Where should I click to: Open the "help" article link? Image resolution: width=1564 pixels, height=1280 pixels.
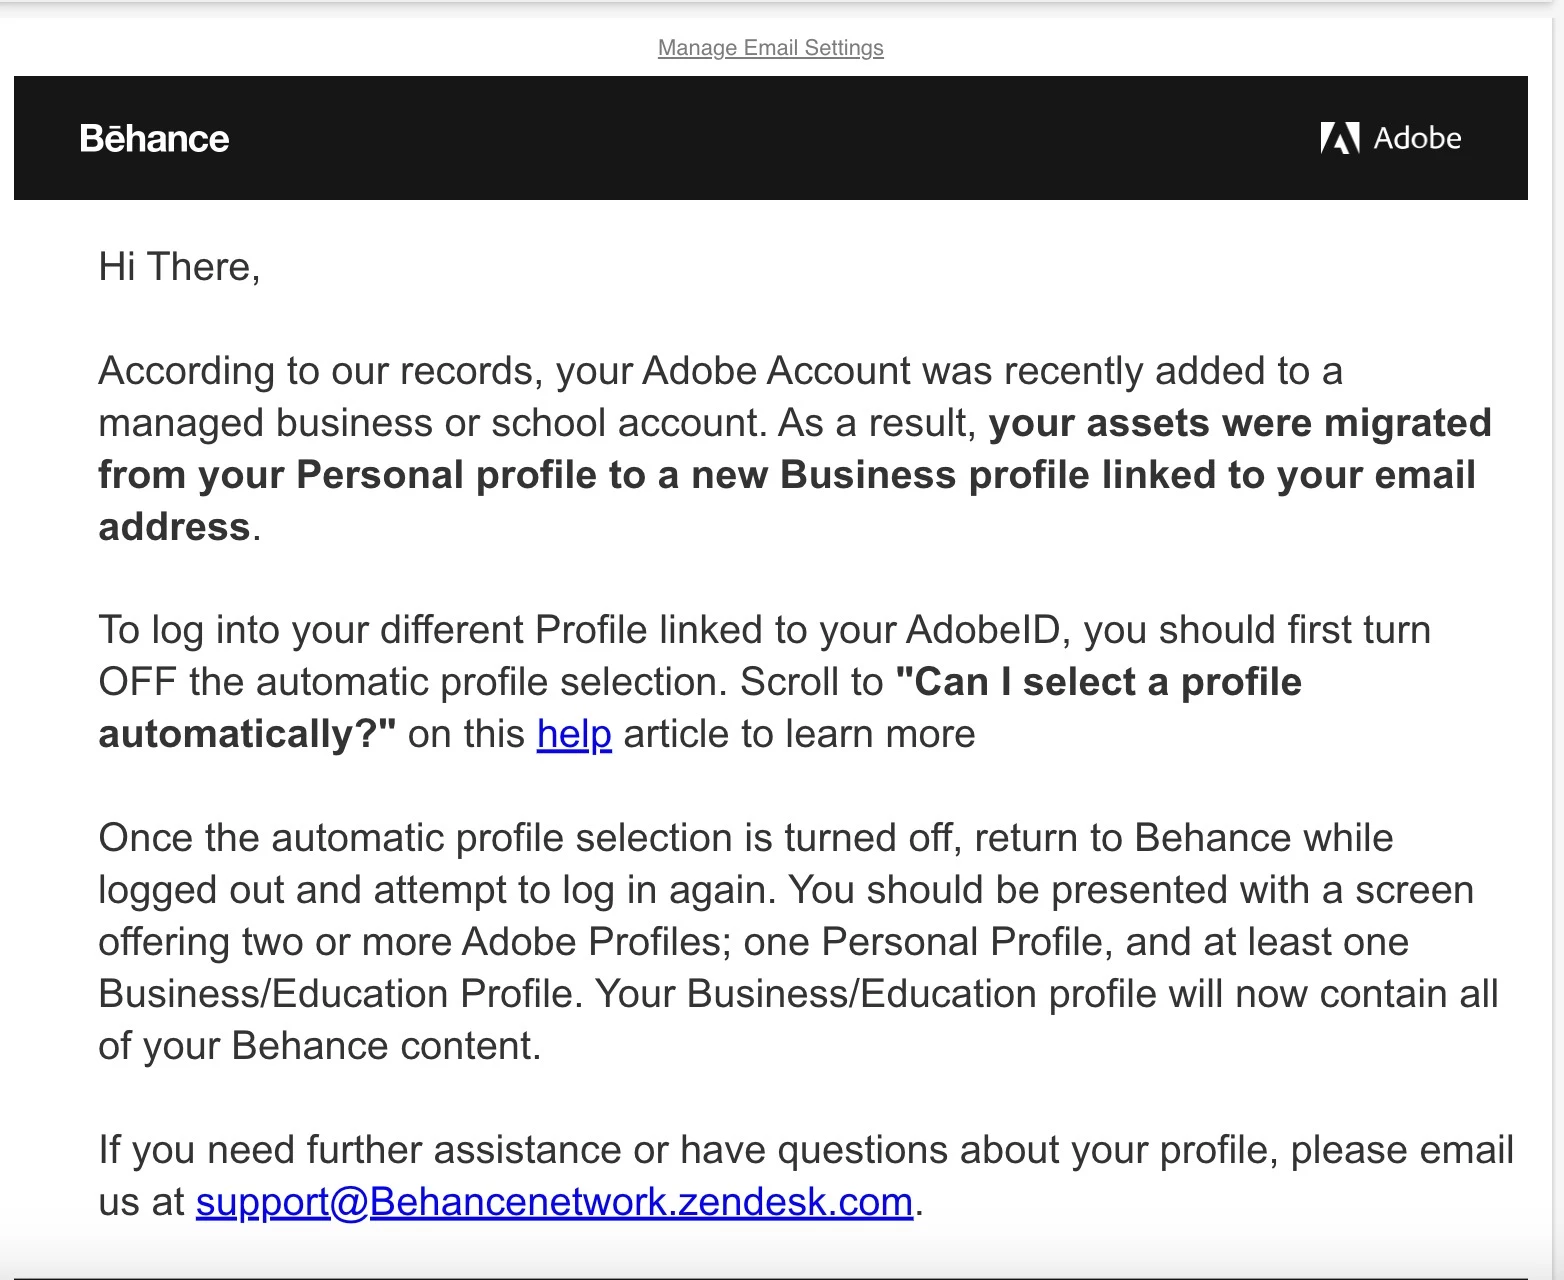pos(573,734)
